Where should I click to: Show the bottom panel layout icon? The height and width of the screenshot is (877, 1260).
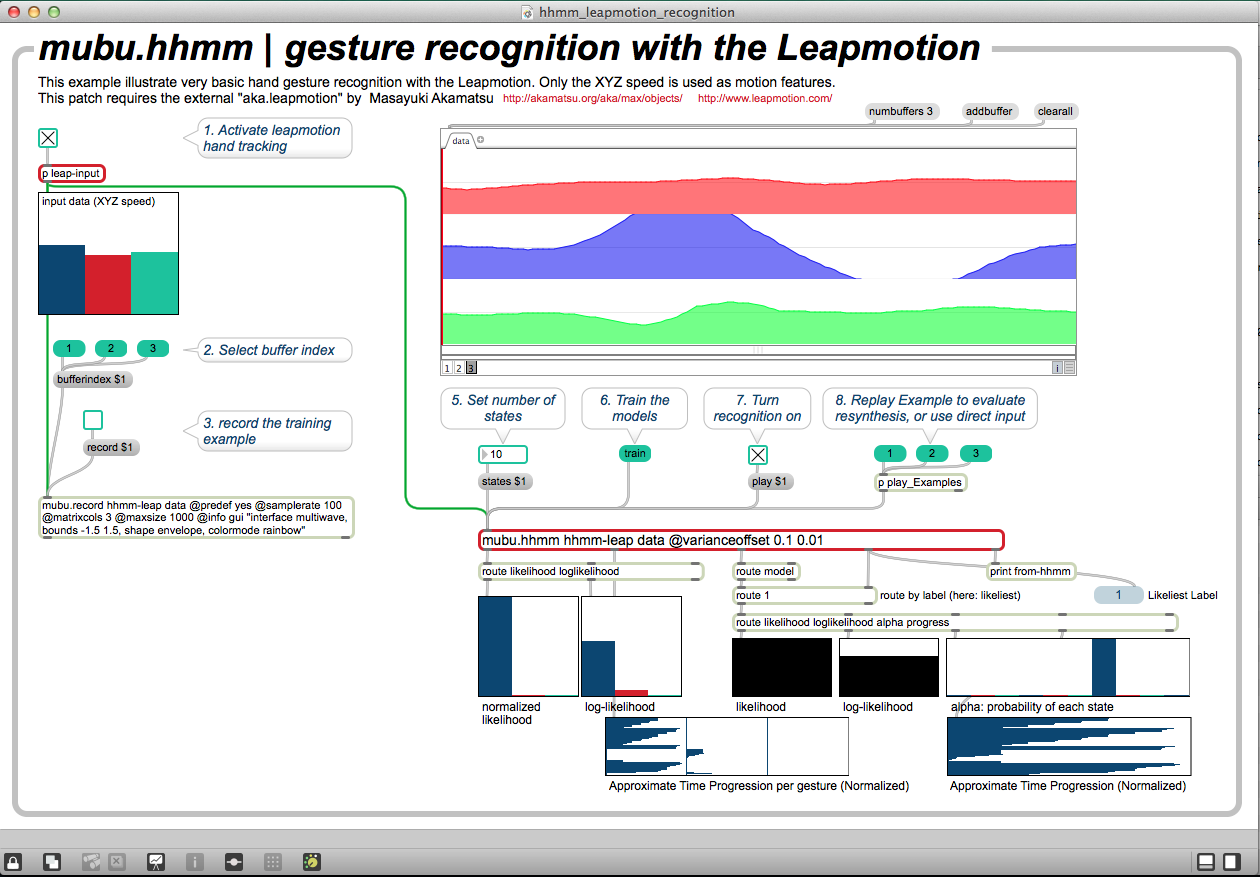tap(1206, 861)
